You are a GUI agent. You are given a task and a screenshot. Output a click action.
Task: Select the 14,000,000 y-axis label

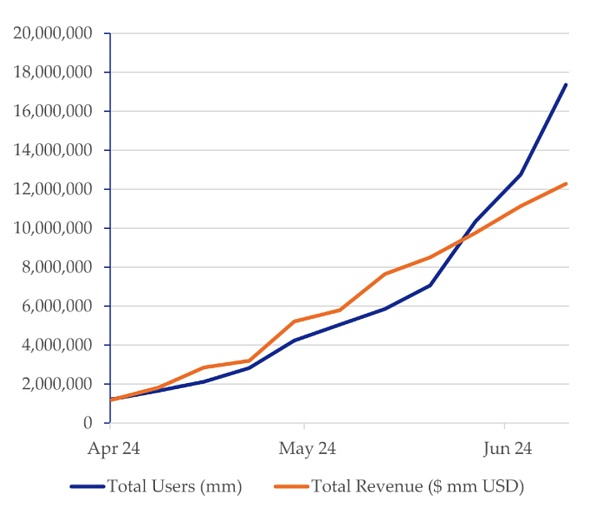(x=52, y=150)
